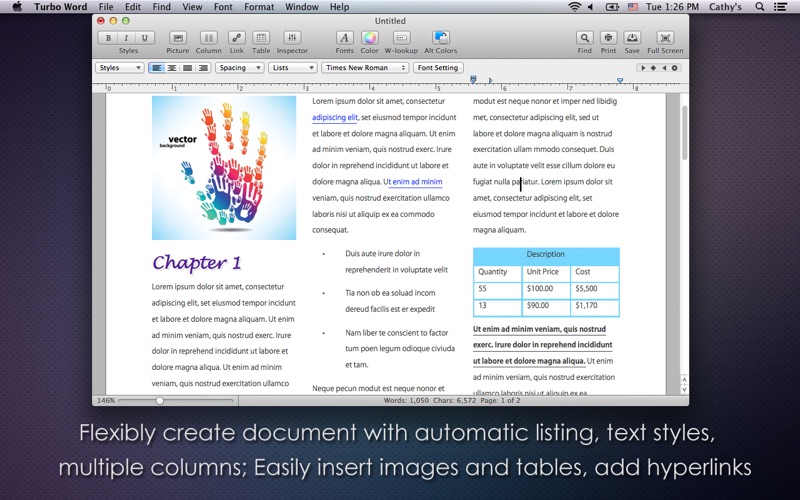The image size is (800, 500).
Task: Click the Font Setting button
Action: coord(438,67)
